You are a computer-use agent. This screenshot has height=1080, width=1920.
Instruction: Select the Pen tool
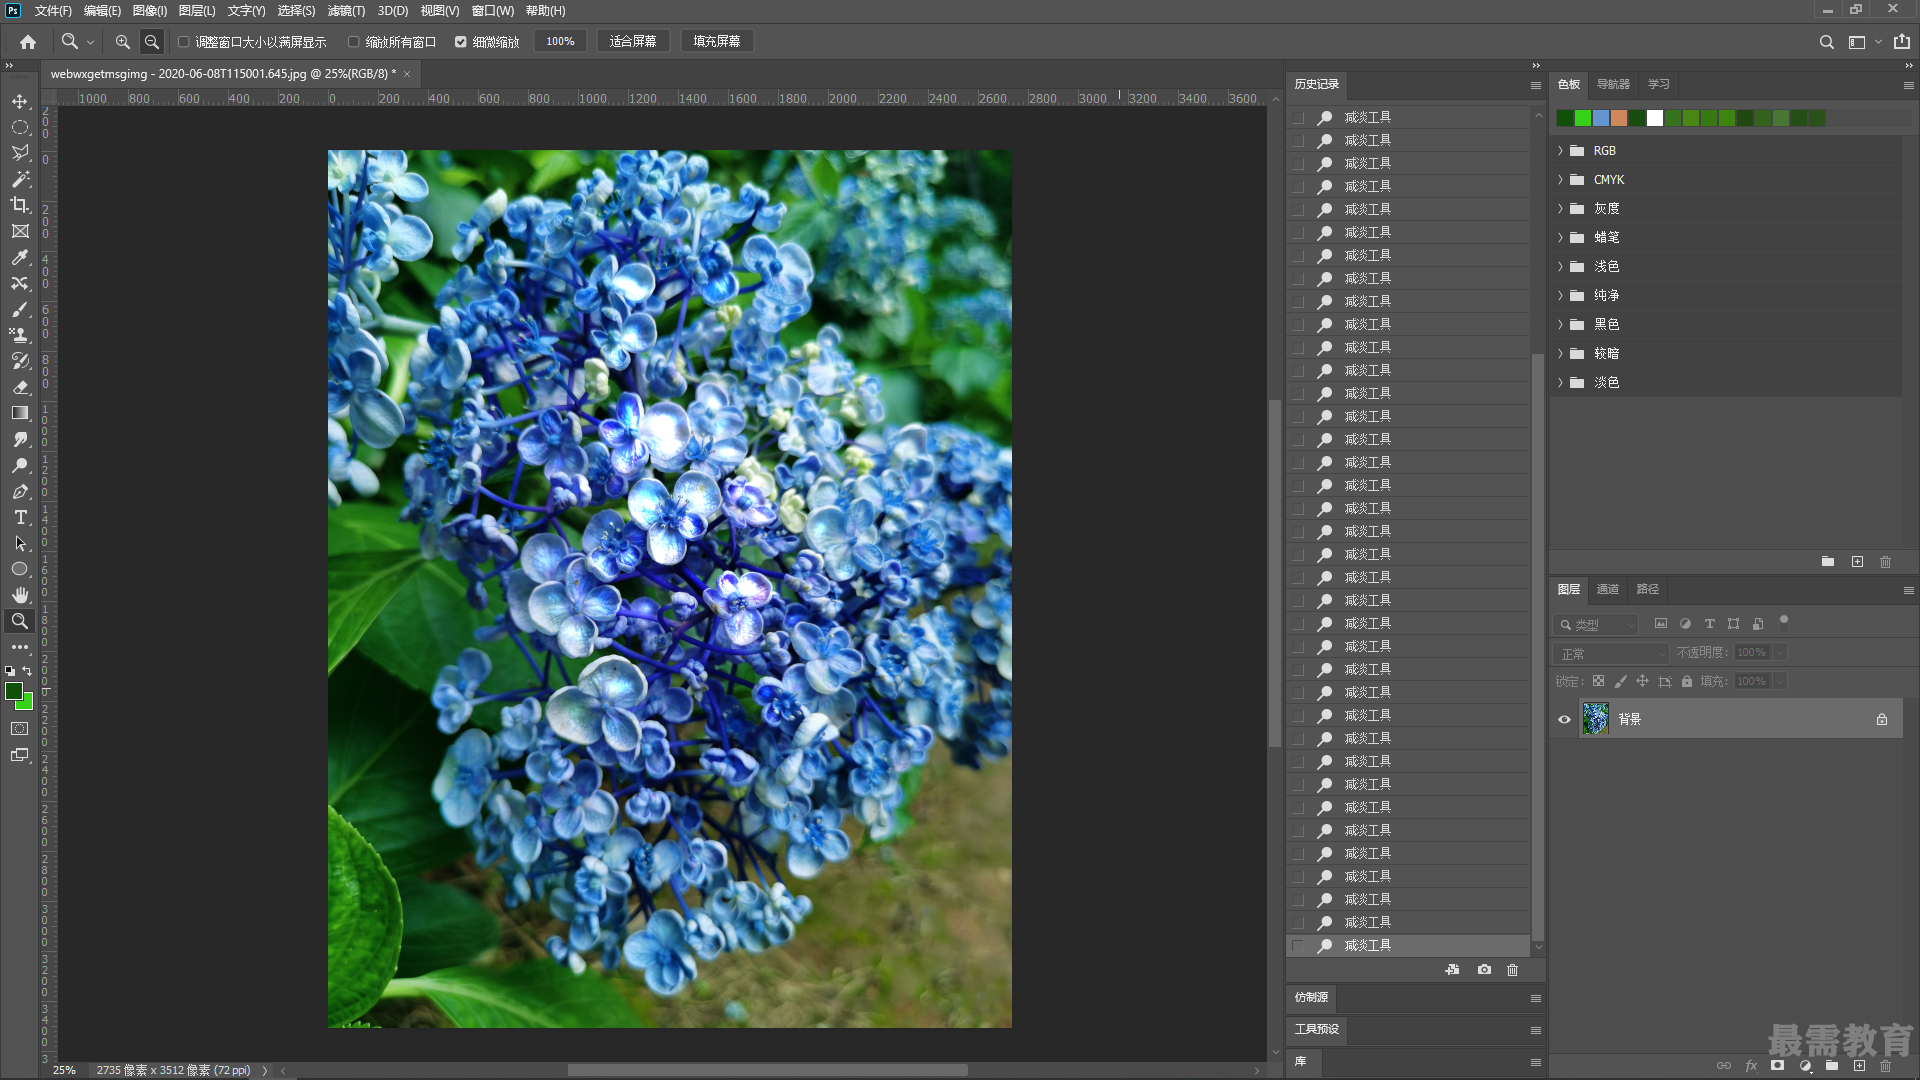coord(20,491)
